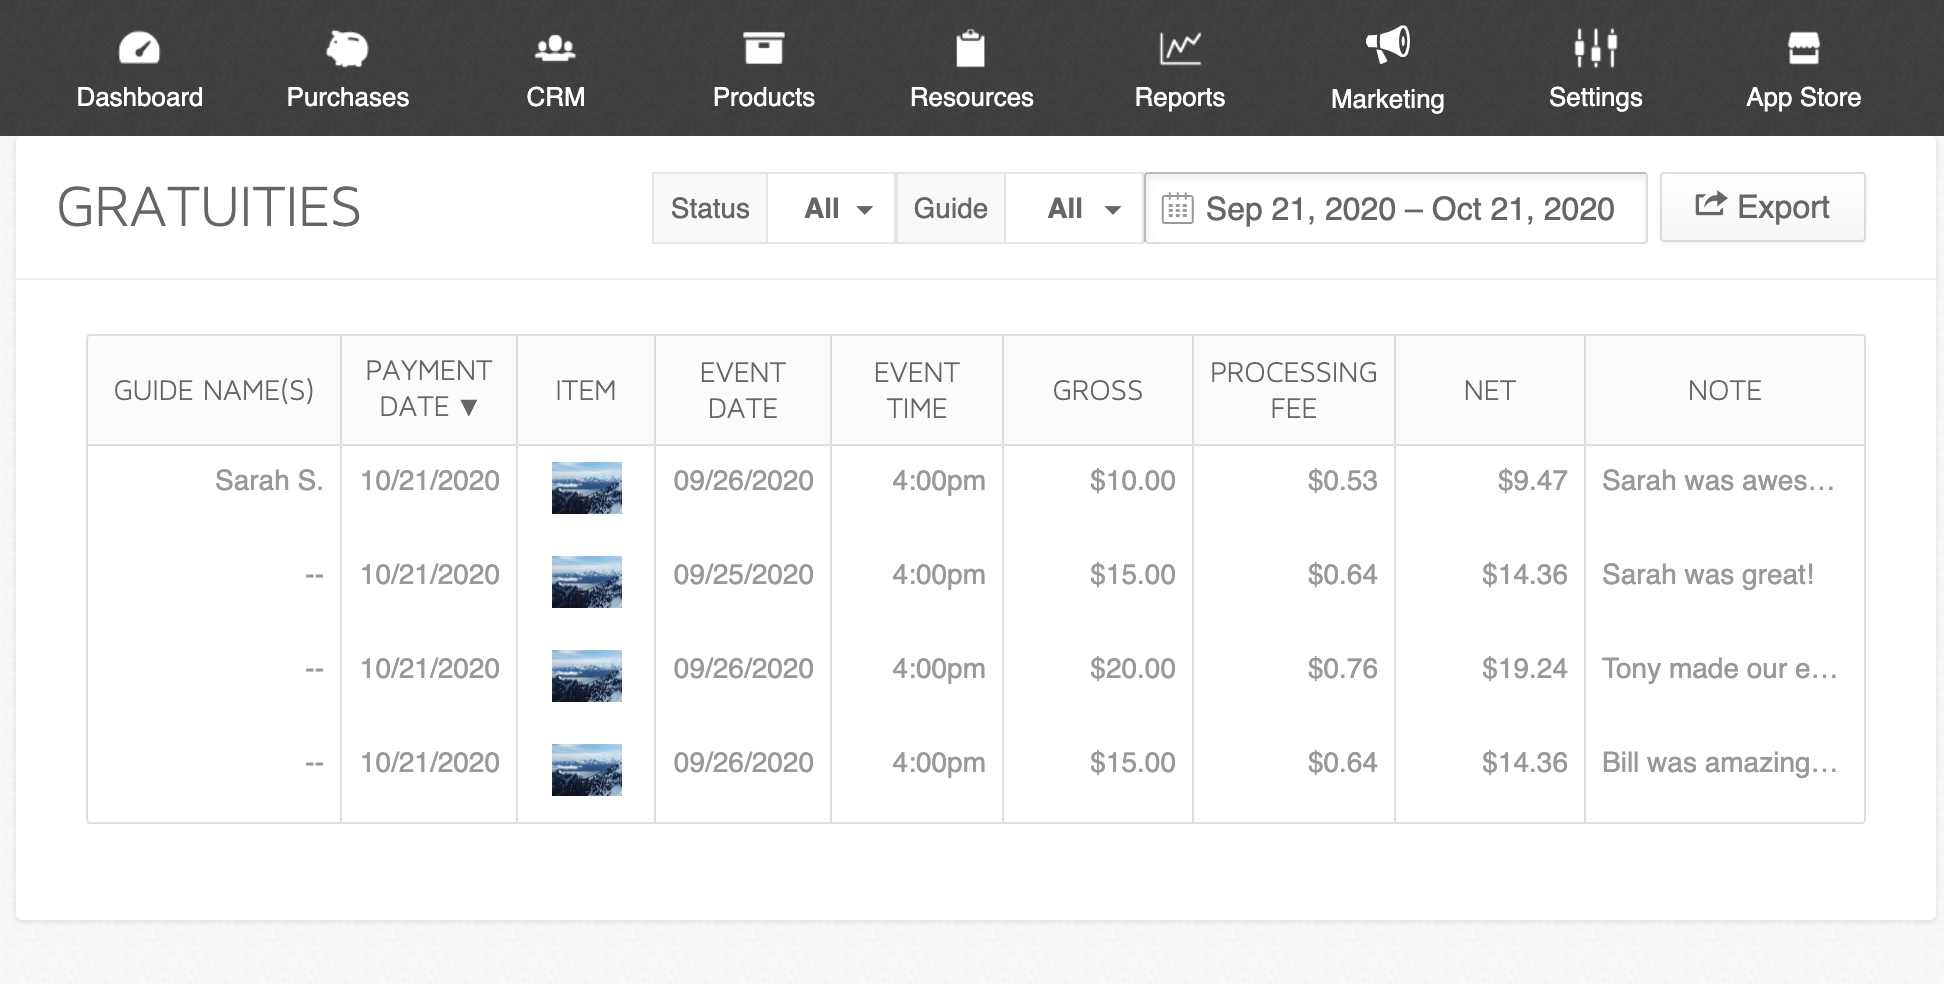1944x984 pixels.
Task: Sort by Guide Name(s) column header
Action: (x=214, y=390)
